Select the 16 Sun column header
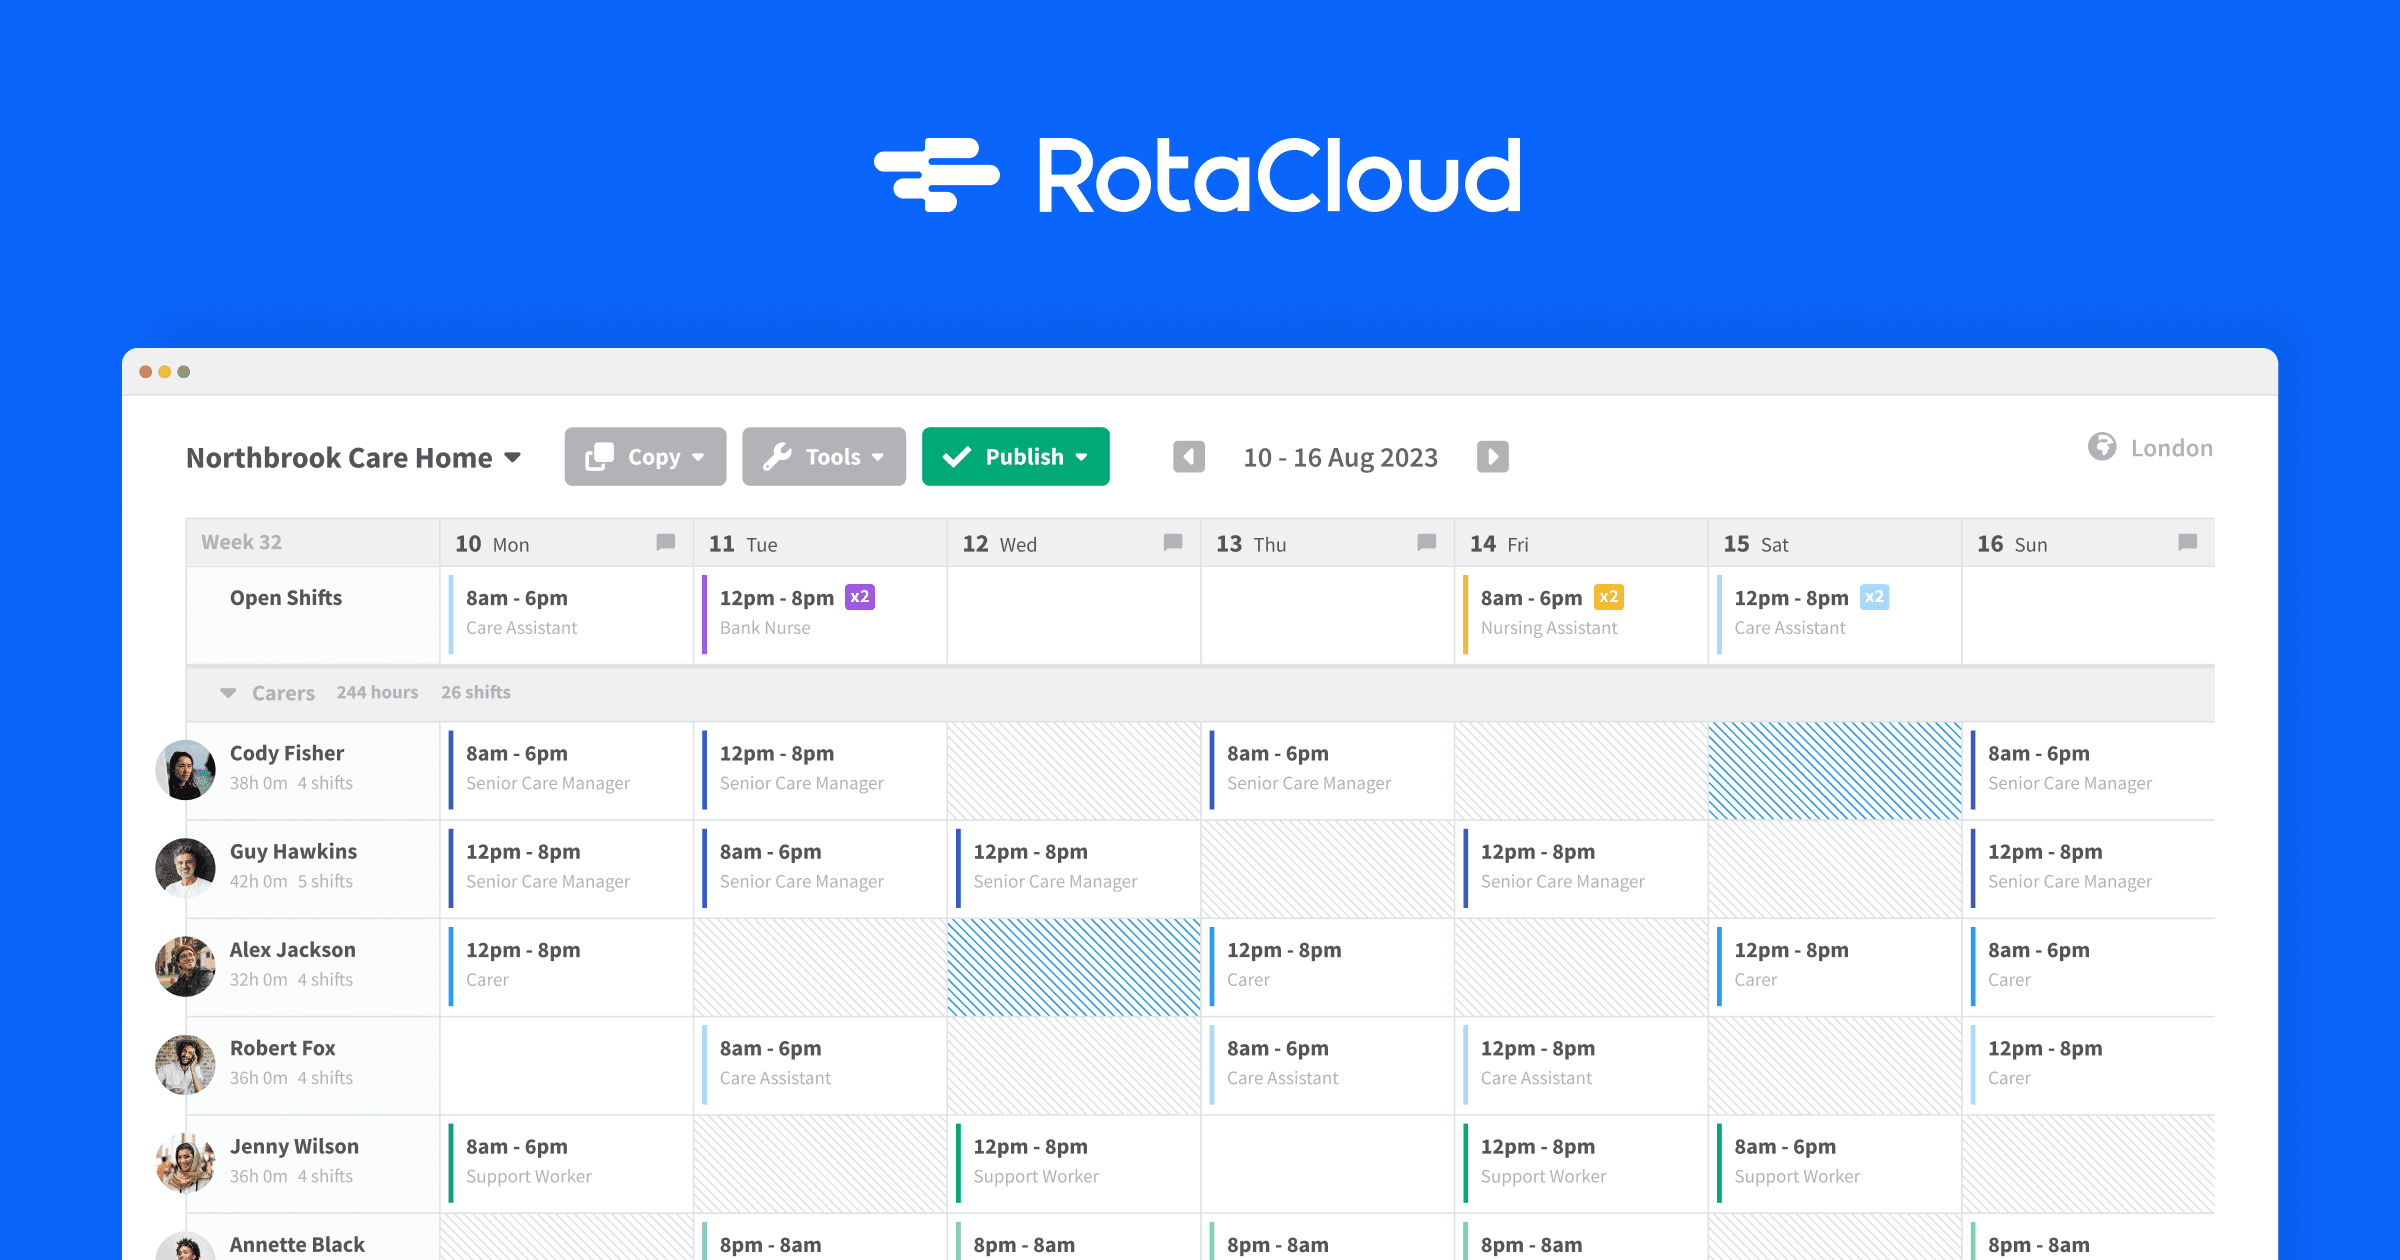Image resolution: width=2400 pixels, height=1260 pixels. [2088, 543]
